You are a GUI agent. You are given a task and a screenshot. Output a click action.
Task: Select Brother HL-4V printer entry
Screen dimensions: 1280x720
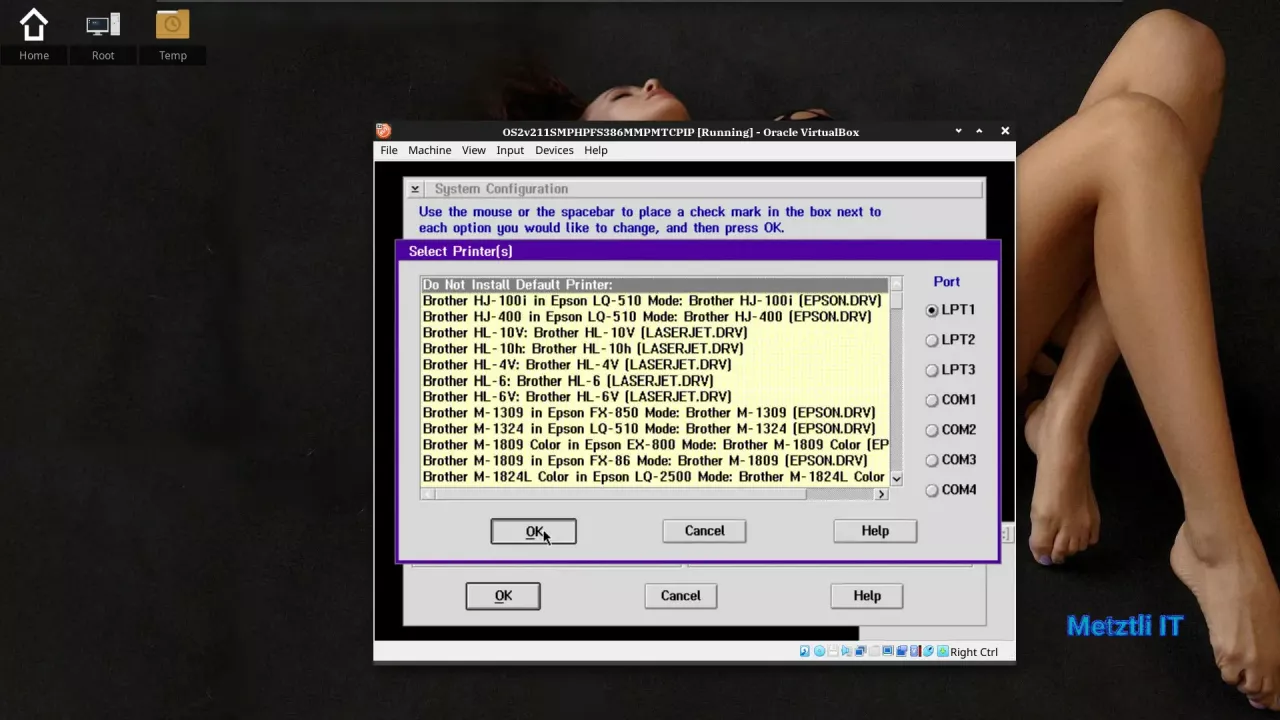tap(654, 365)
